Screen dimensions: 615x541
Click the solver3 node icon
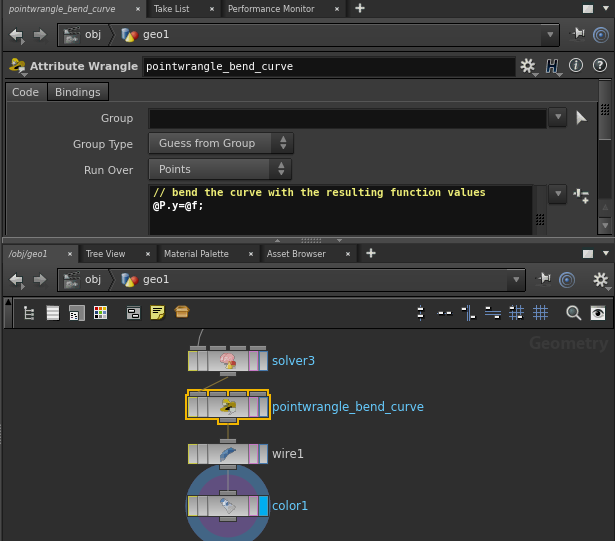point(227,360)
